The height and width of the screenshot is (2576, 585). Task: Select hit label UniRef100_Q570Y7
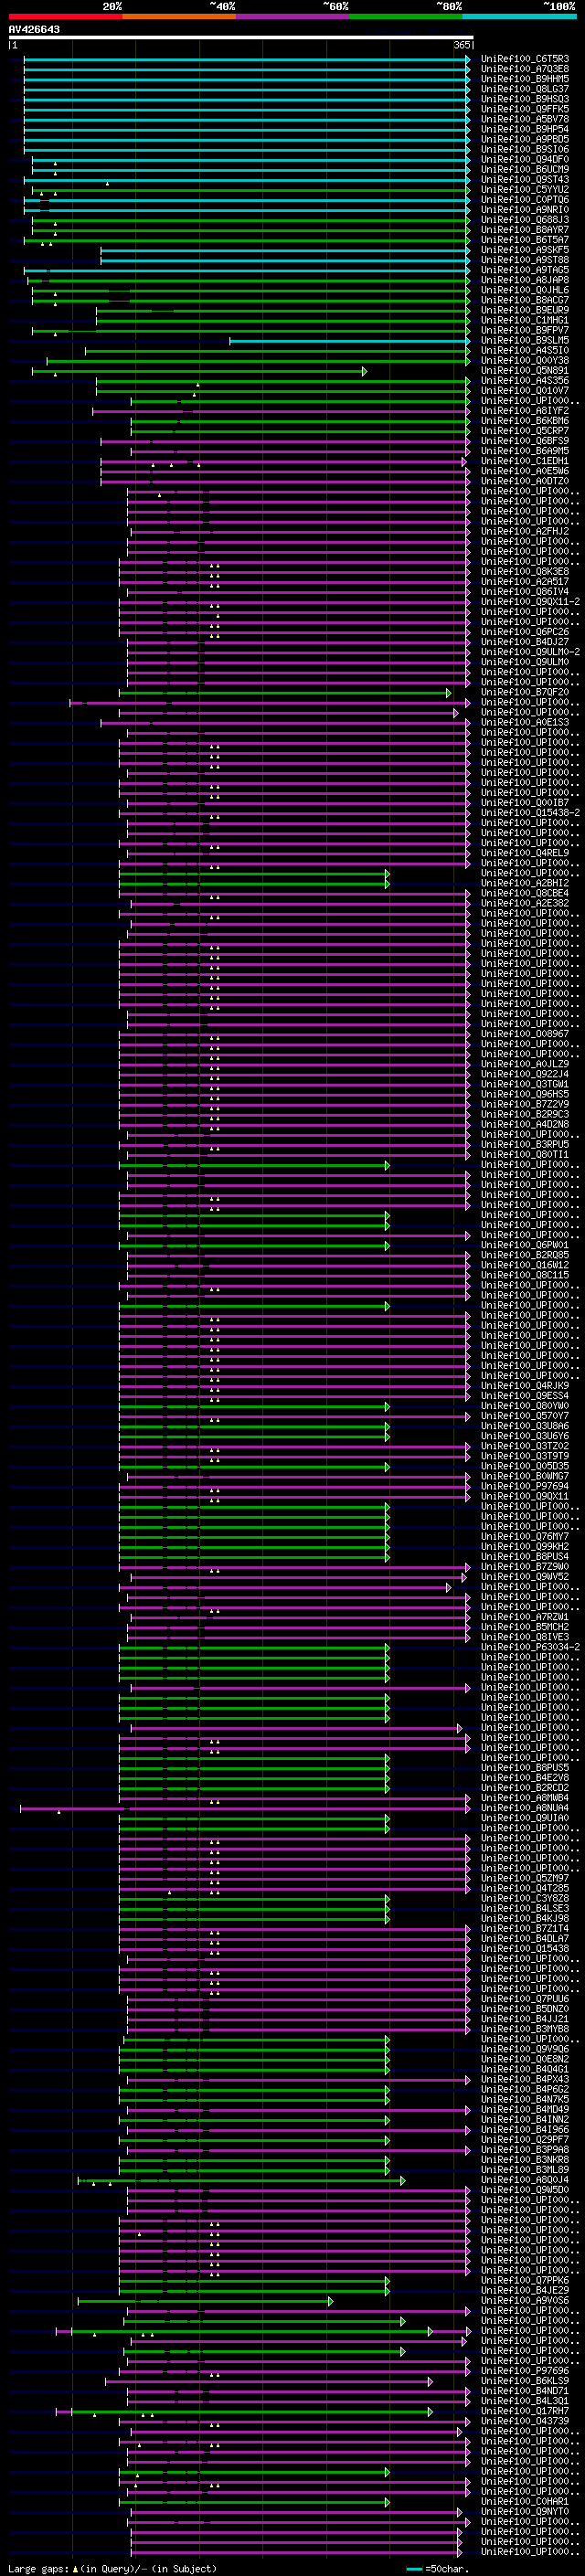pos(525,1417)
